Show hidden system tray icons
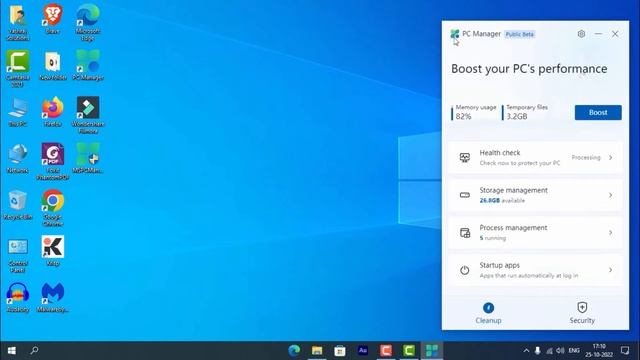The width and height of the screenshot is (640, 360). [526, 351]
